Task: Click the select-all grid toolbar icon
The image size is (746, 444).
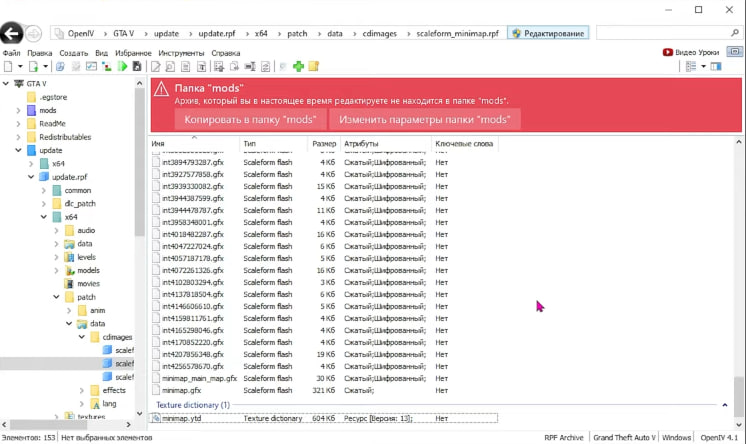Action: point(219,67)
